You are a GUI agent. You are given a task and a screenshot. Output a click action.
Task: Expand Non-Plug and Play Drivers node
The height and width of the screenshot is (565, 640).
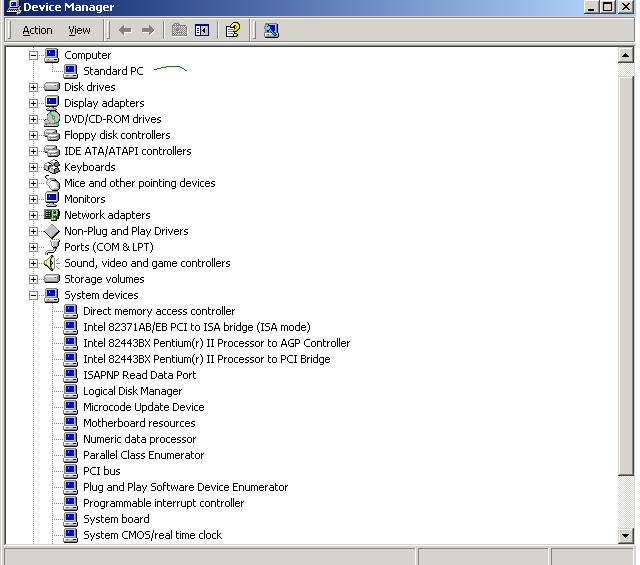point(33,231)
